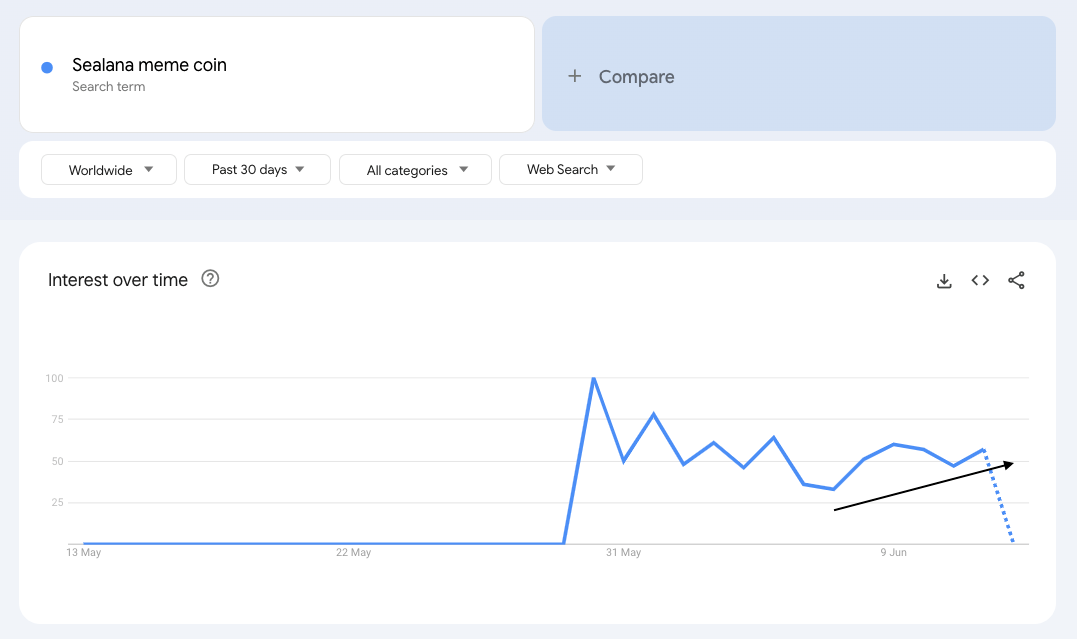Screen dimensions: 1077x639
Task: Expand the Worldwide region dropdown
Action: click(x=109, y=170)
